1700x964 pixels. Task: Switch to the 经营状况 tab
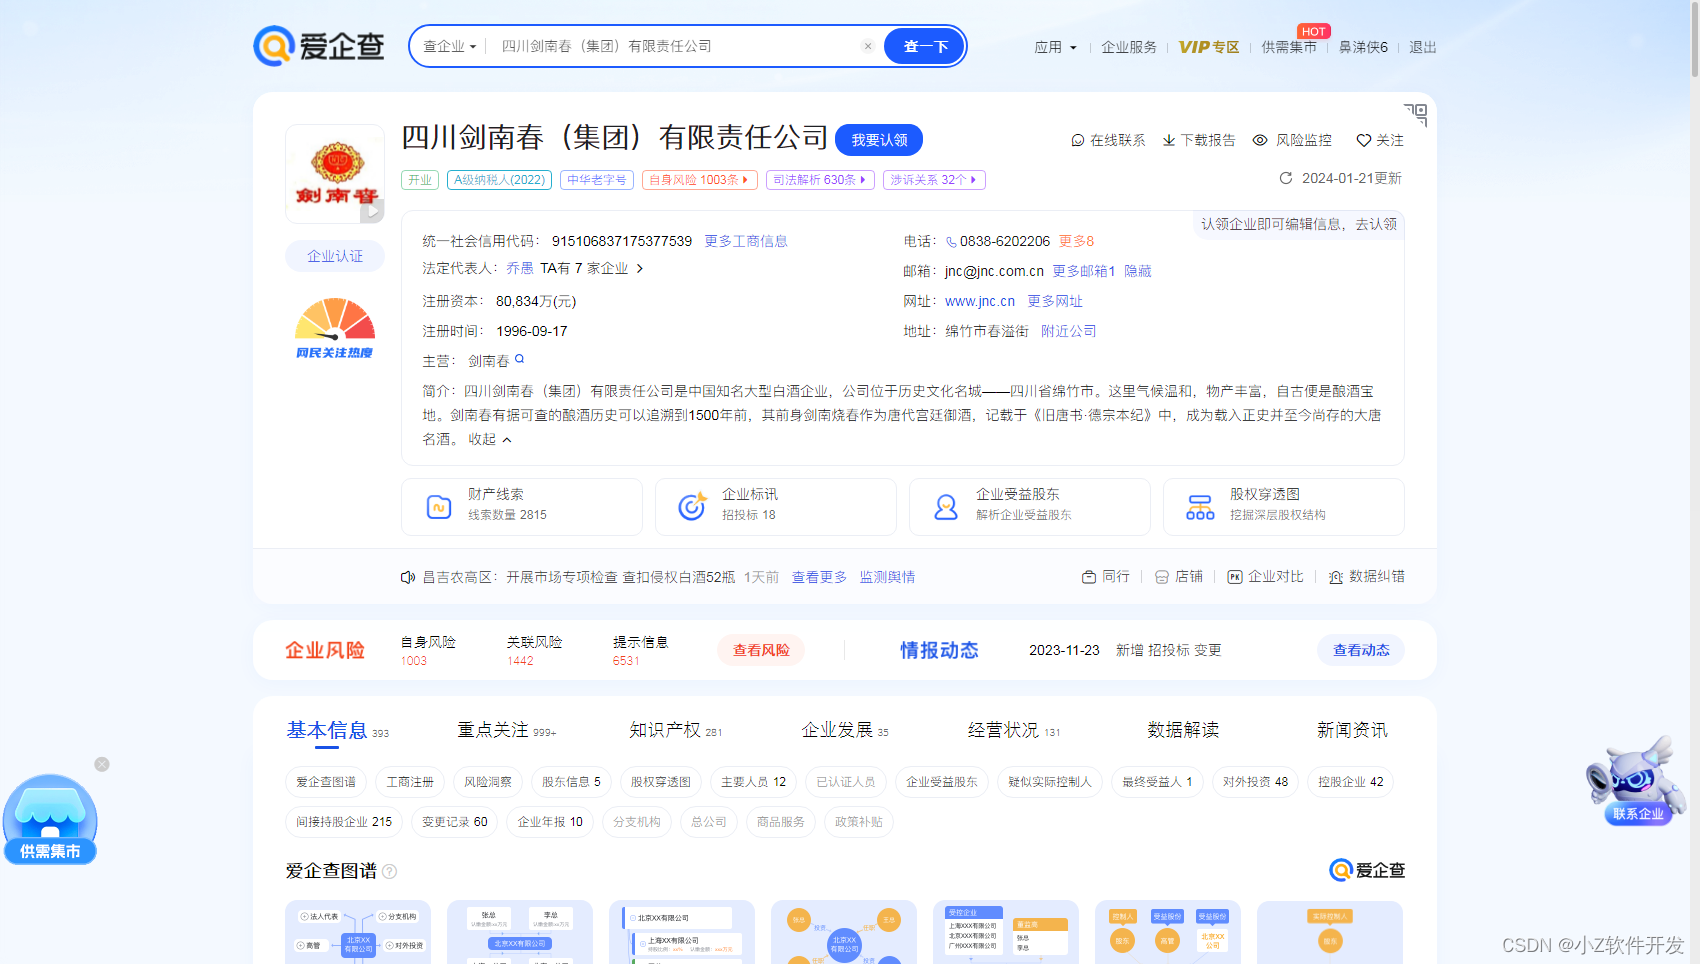tap(1014, 731)
